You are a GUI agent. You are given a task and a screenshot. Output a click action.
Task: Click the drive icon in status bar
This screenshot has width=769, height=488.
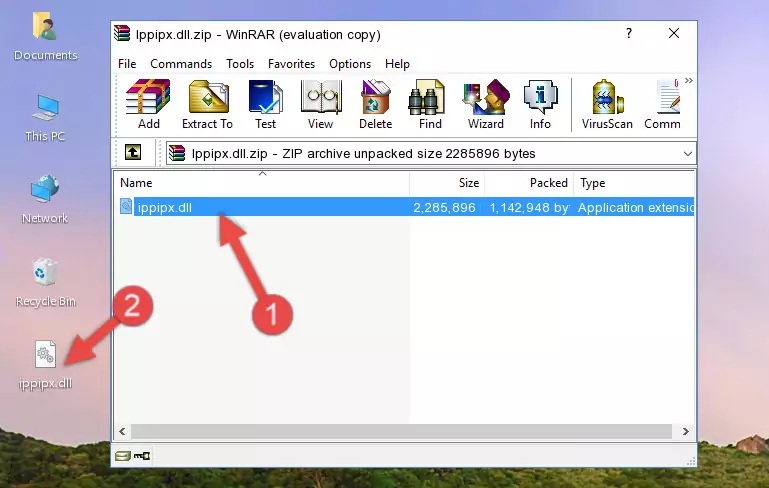[x=123, y=456]
